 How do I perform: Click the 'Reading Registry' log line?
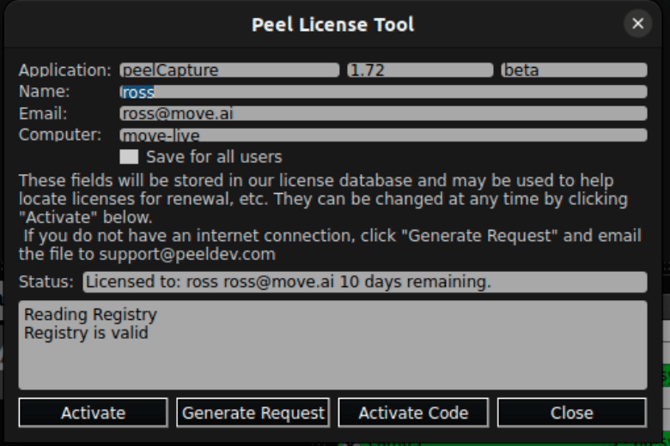(91, 314)
